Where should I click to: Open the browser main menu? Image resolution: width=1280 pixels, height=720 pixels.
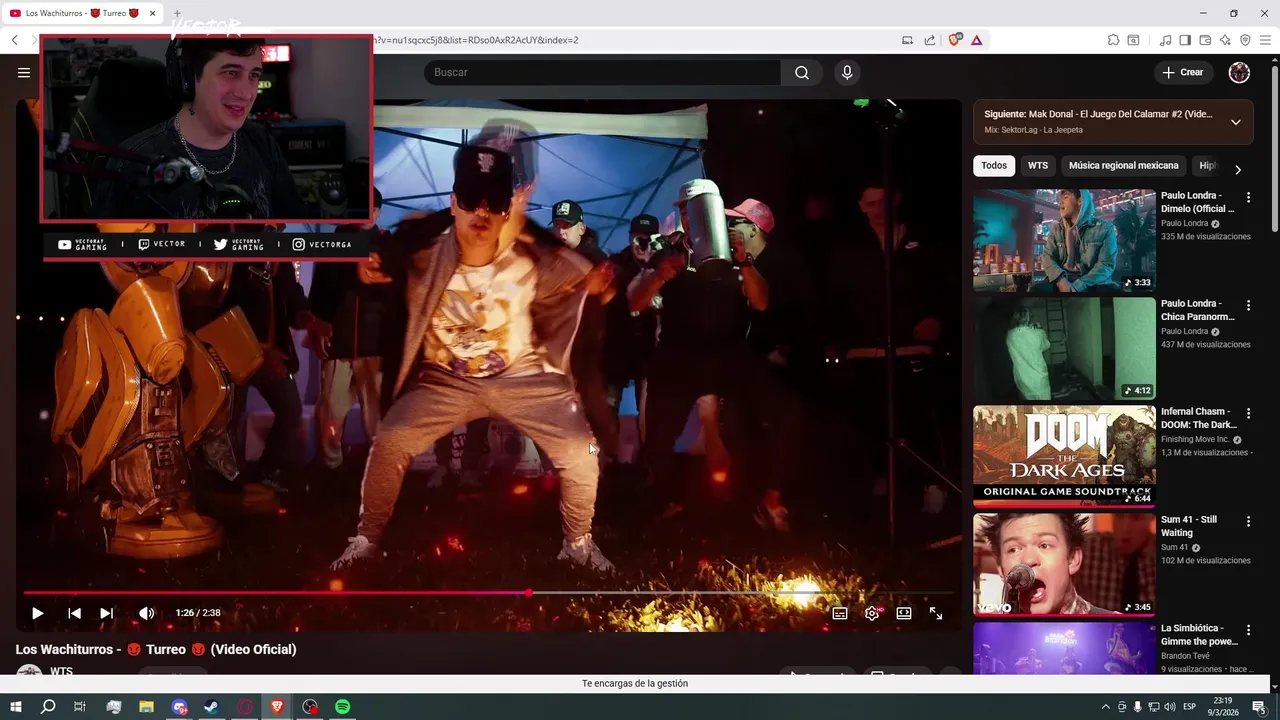click(1265, 40)
